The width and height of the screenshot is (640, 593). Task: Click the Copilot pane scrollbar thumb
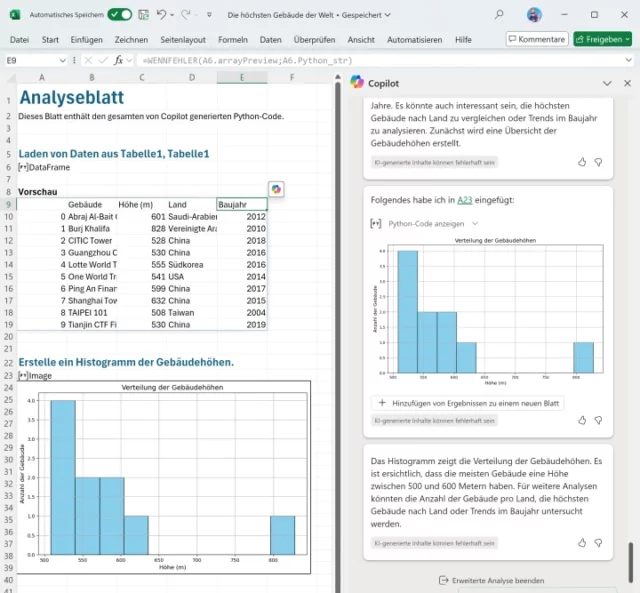coord(631,562)
